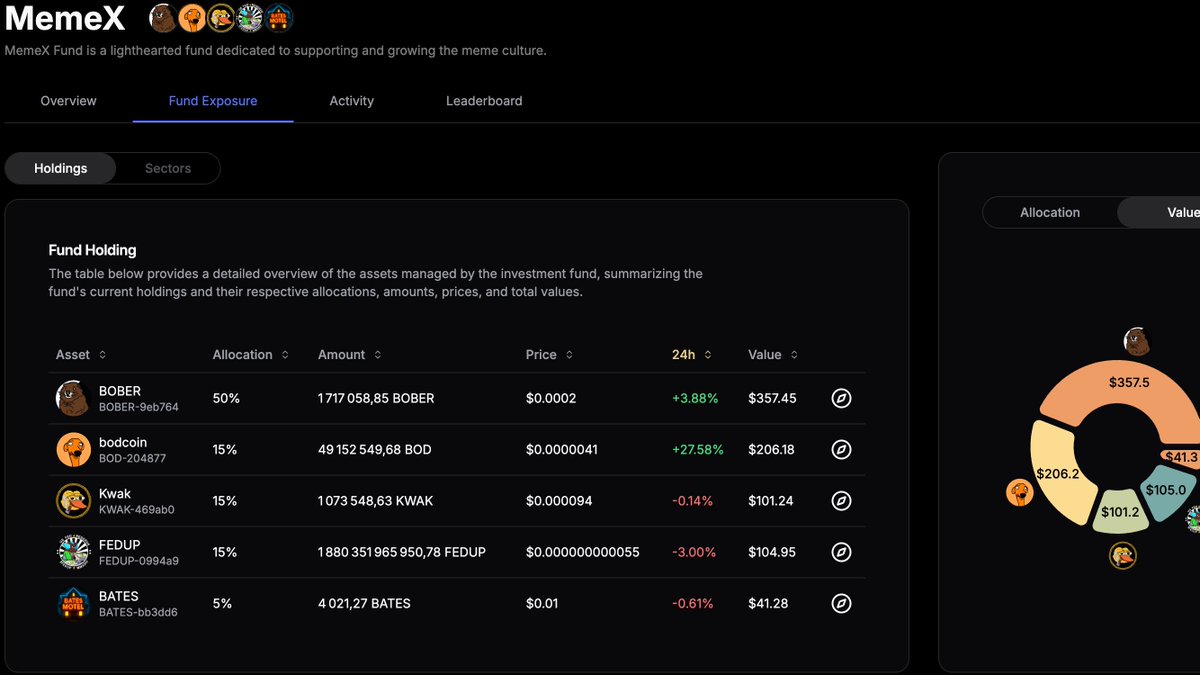The image size is (1200, 675).
Task: Click the Bates Motel avatar next to MemeX title
Action: (x=279, y=18)
